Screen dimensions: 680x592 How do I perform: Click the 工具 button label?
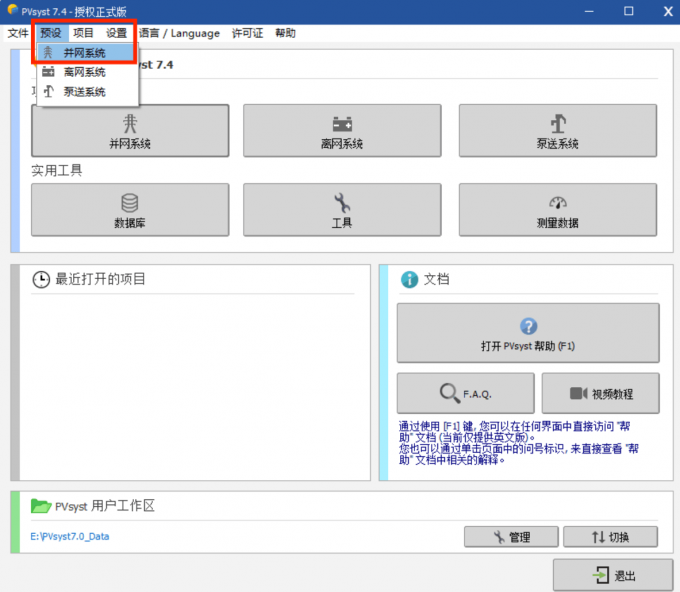(x=342, y=223)
